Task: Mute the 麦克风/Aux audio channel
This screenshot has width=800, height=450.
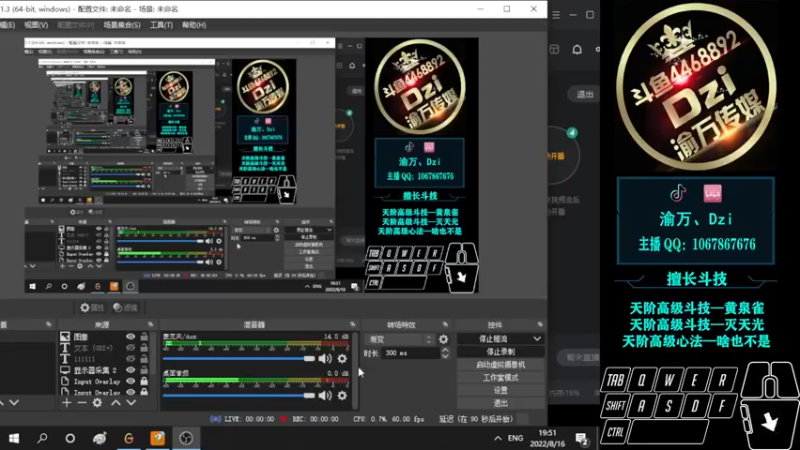Action: click(x=325, y=359)
